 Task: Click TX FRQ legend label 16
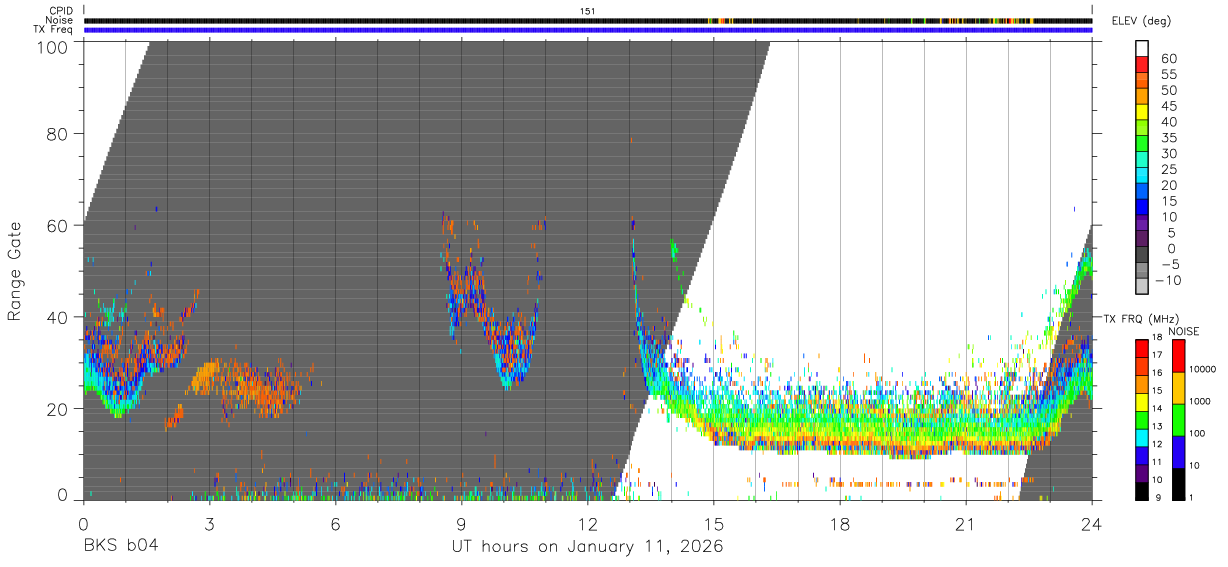pyautogui.click(x=1158, y=372)
